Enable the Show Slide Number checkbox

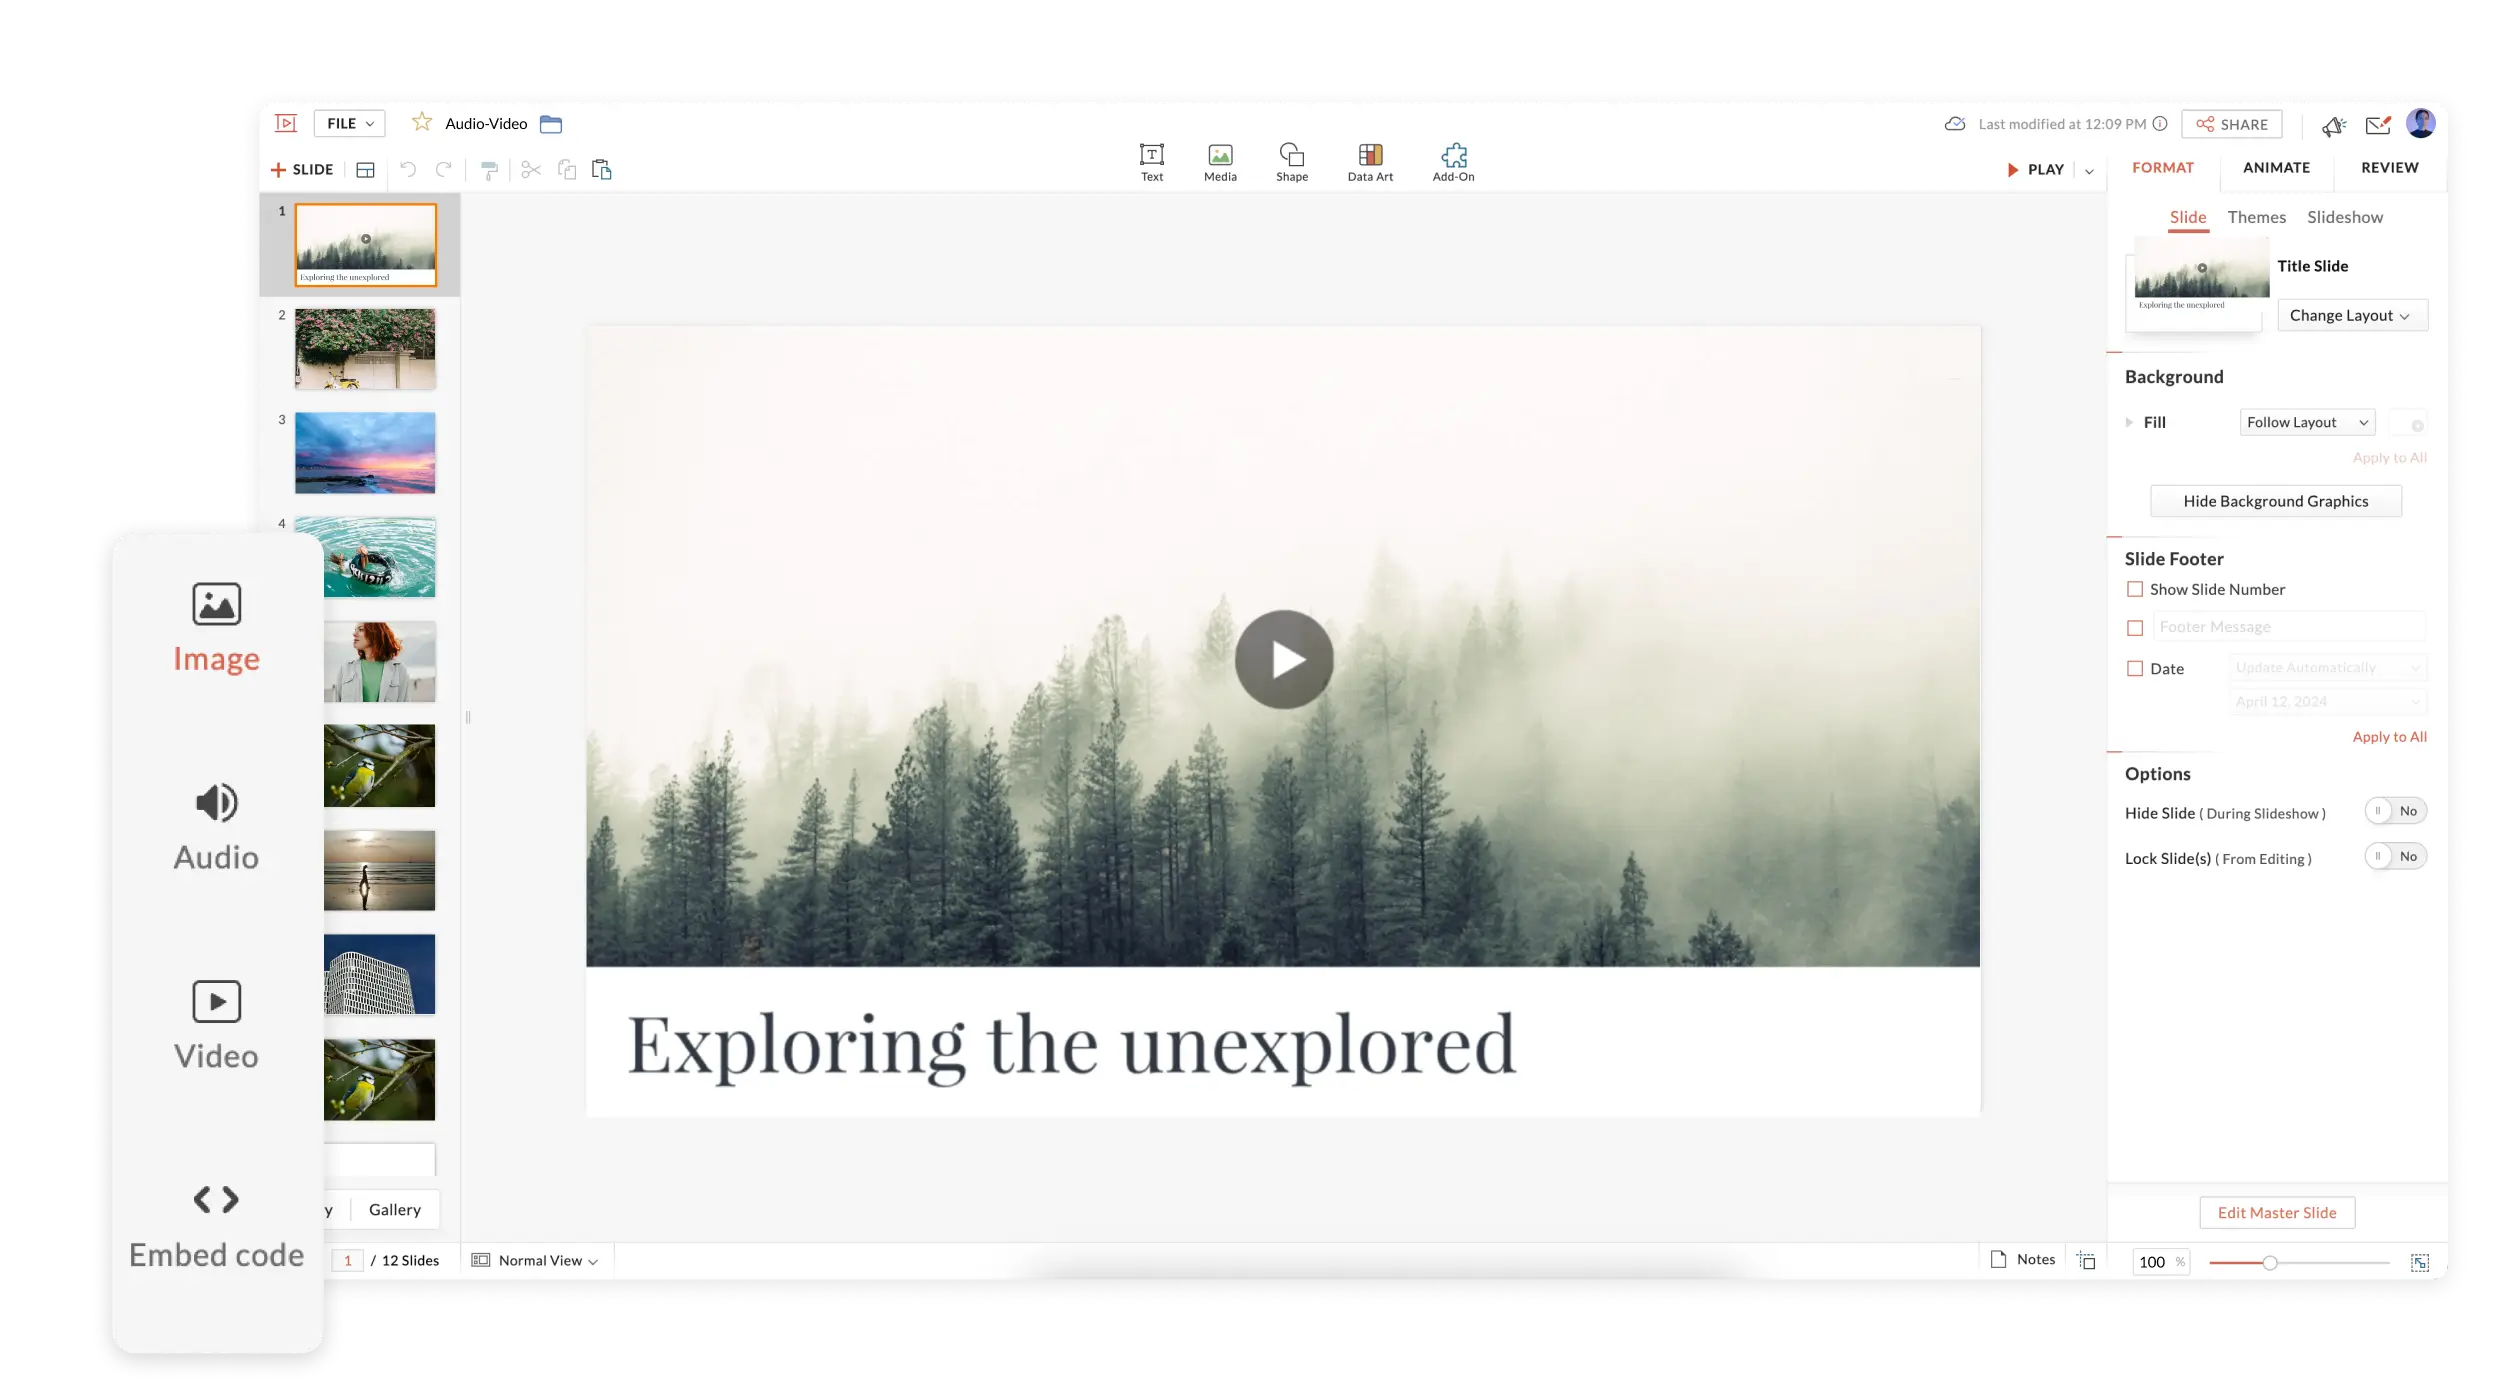point(2135,590)
